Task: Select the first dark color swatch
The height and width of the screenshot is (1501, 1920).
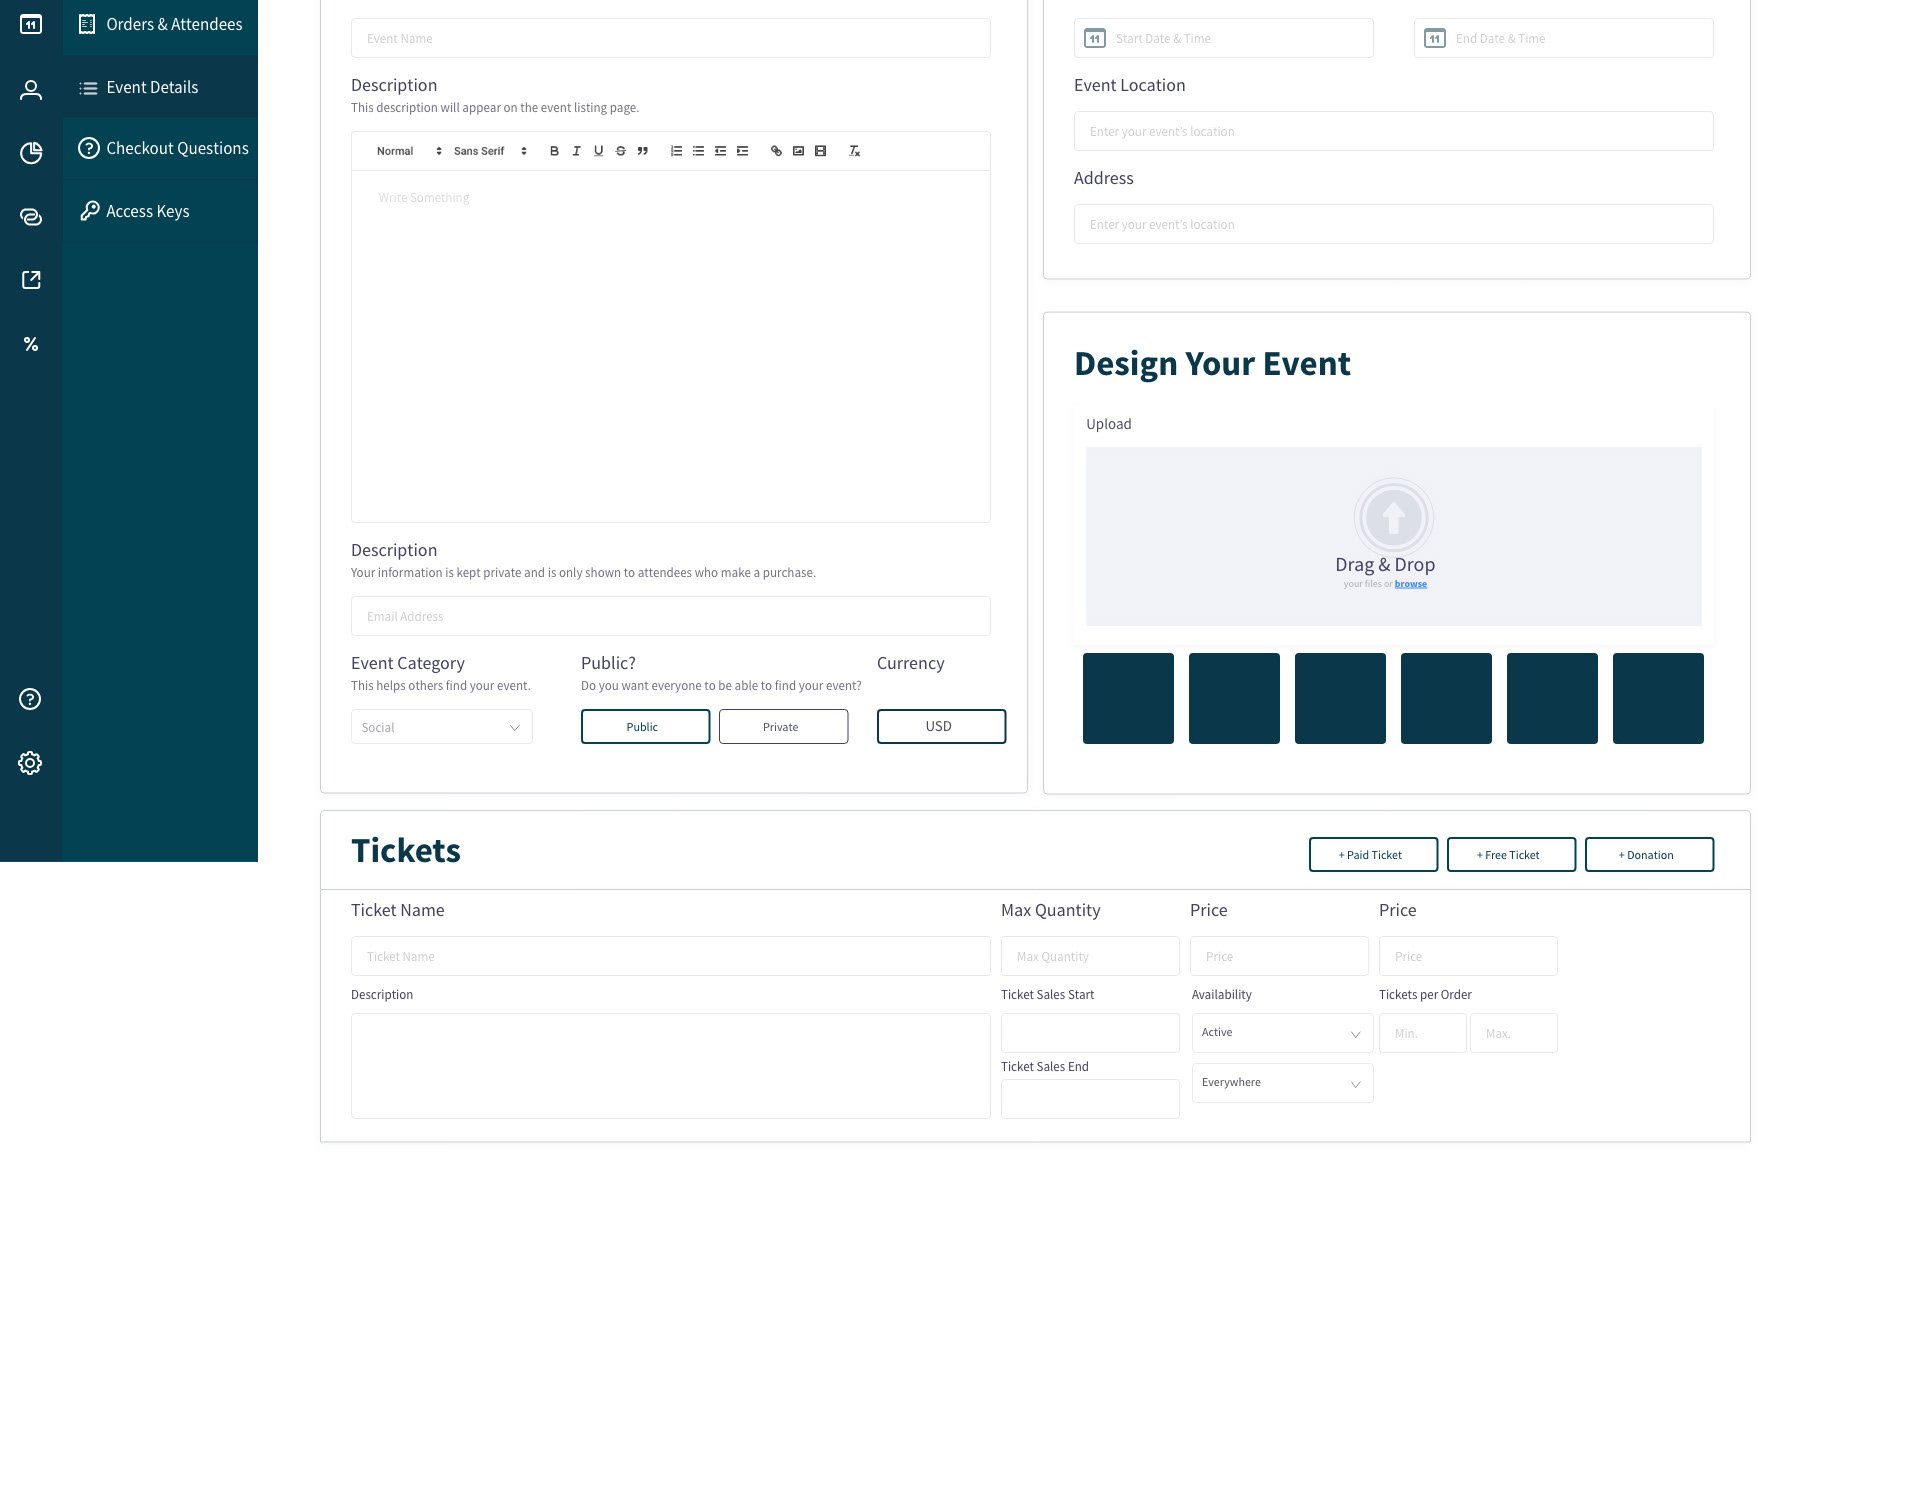Action: (1128, 698)
